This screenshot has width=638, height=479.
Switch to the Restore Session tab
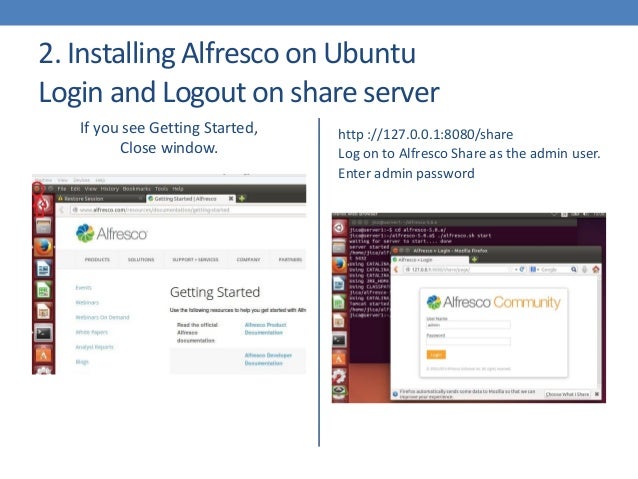click(100, 199)
